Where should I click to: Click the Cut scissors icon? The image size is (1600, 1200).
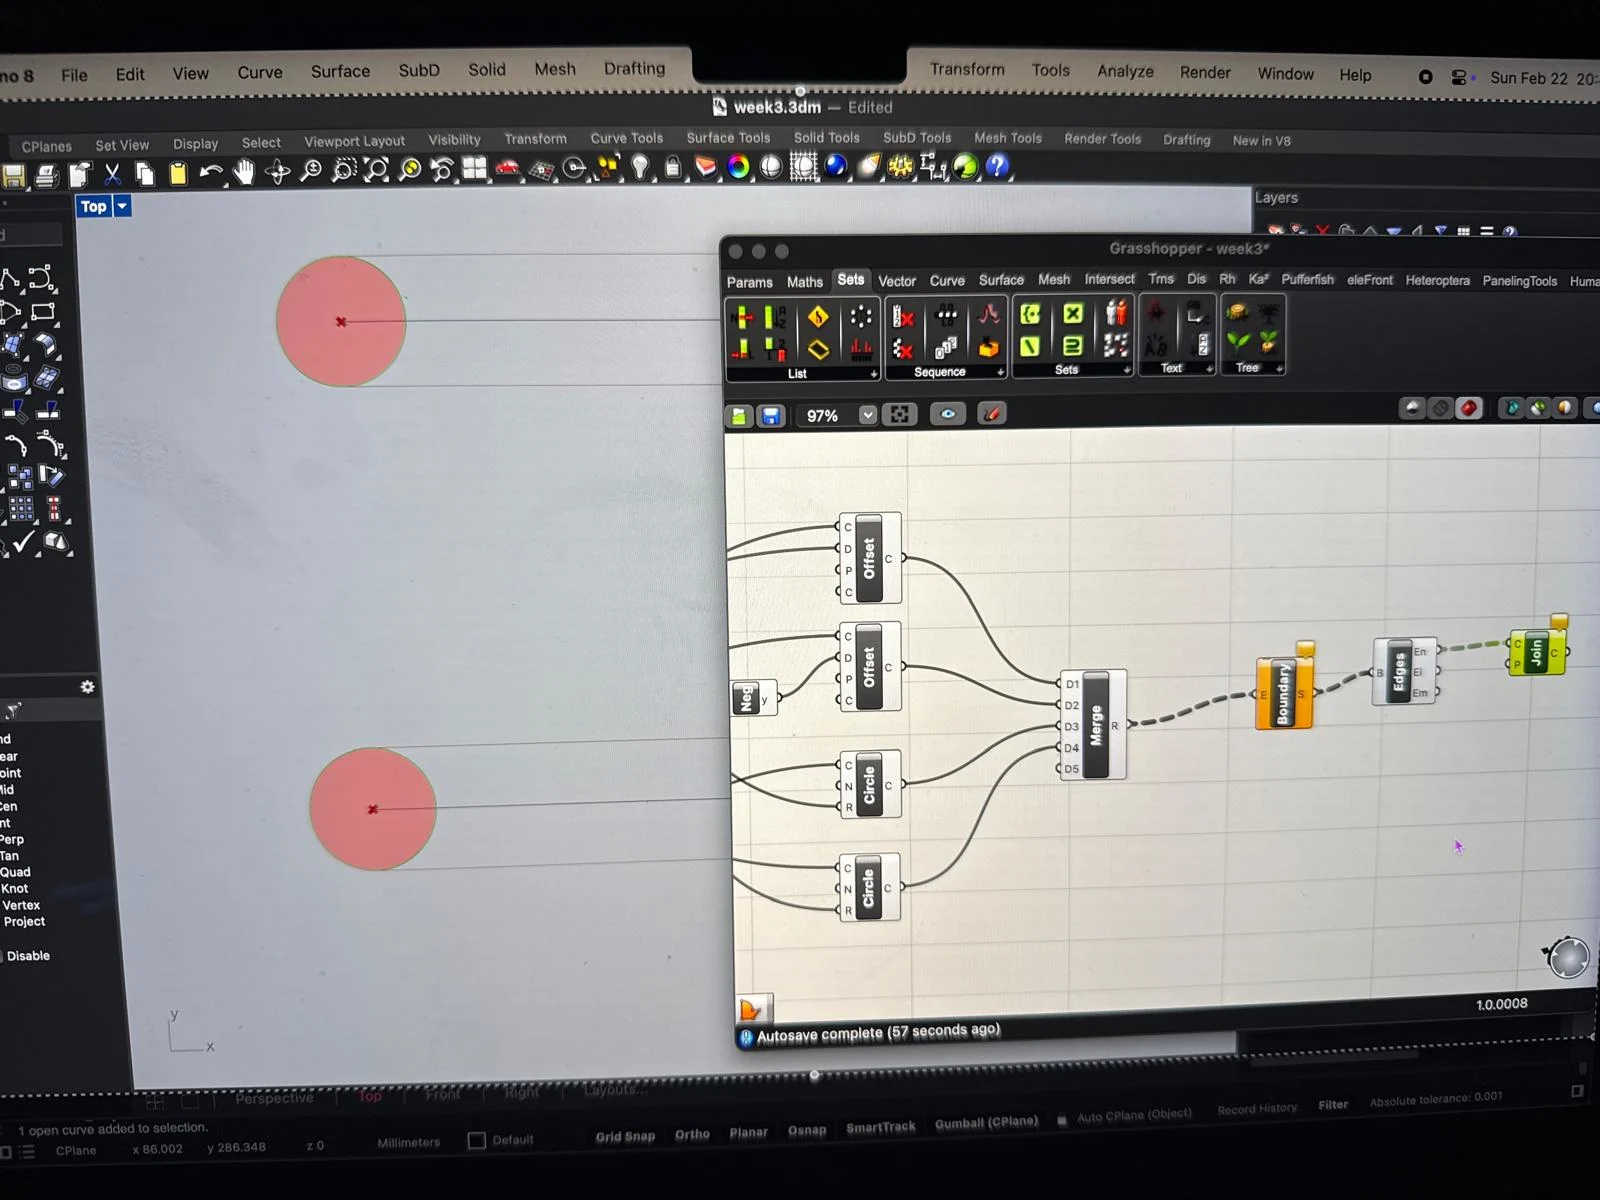coord(112,175)
